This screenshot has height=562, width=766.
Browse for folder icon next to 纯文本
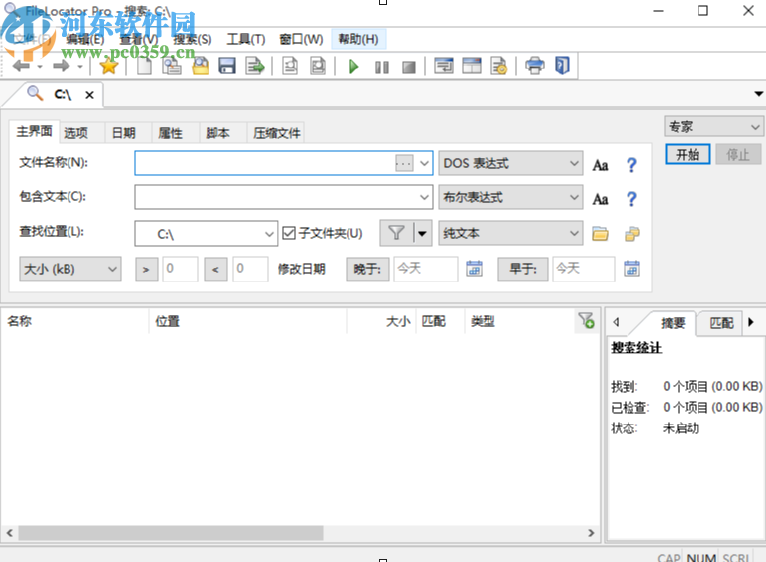(600, 234)
